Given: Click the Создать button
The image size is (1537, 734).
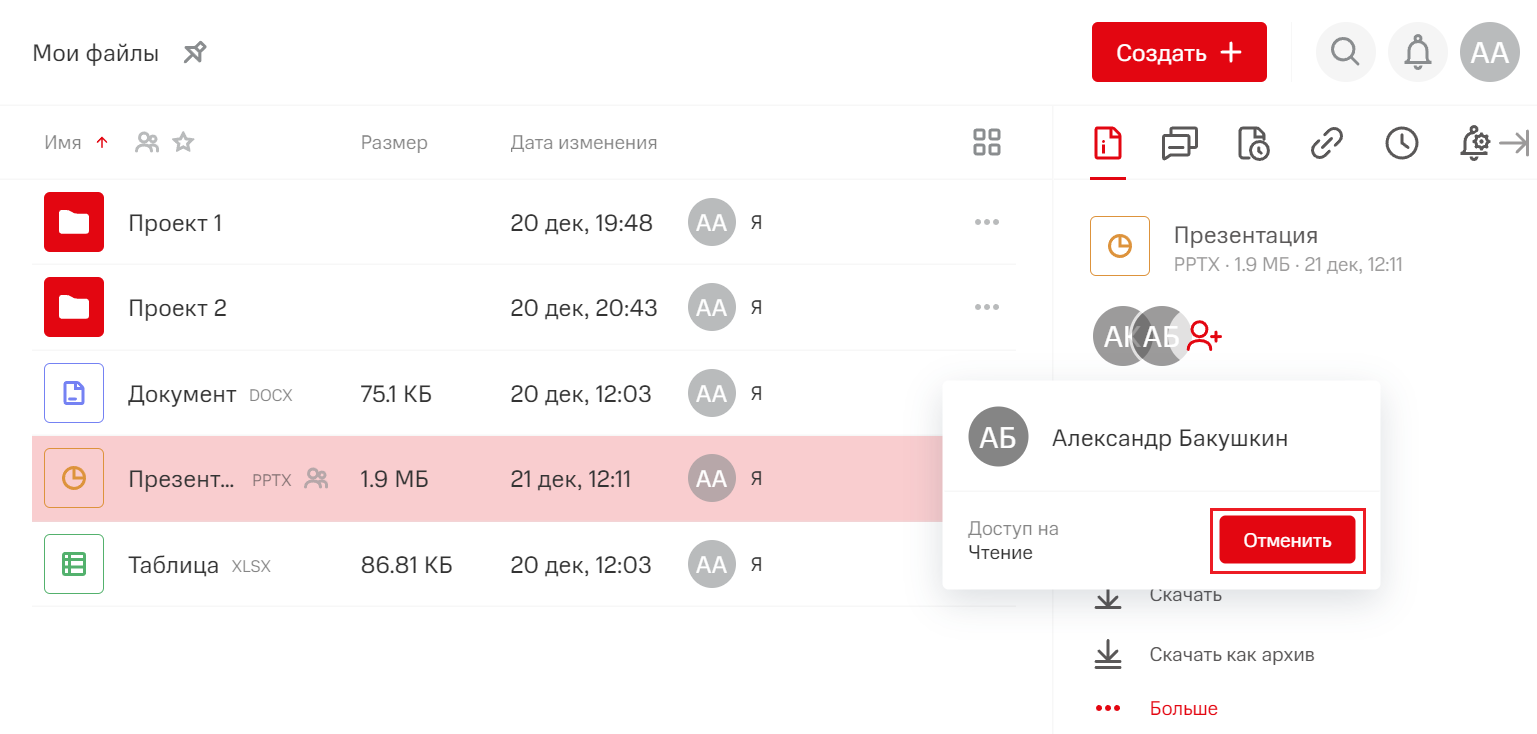Looking at the screenshot, I should [1179, 52].
